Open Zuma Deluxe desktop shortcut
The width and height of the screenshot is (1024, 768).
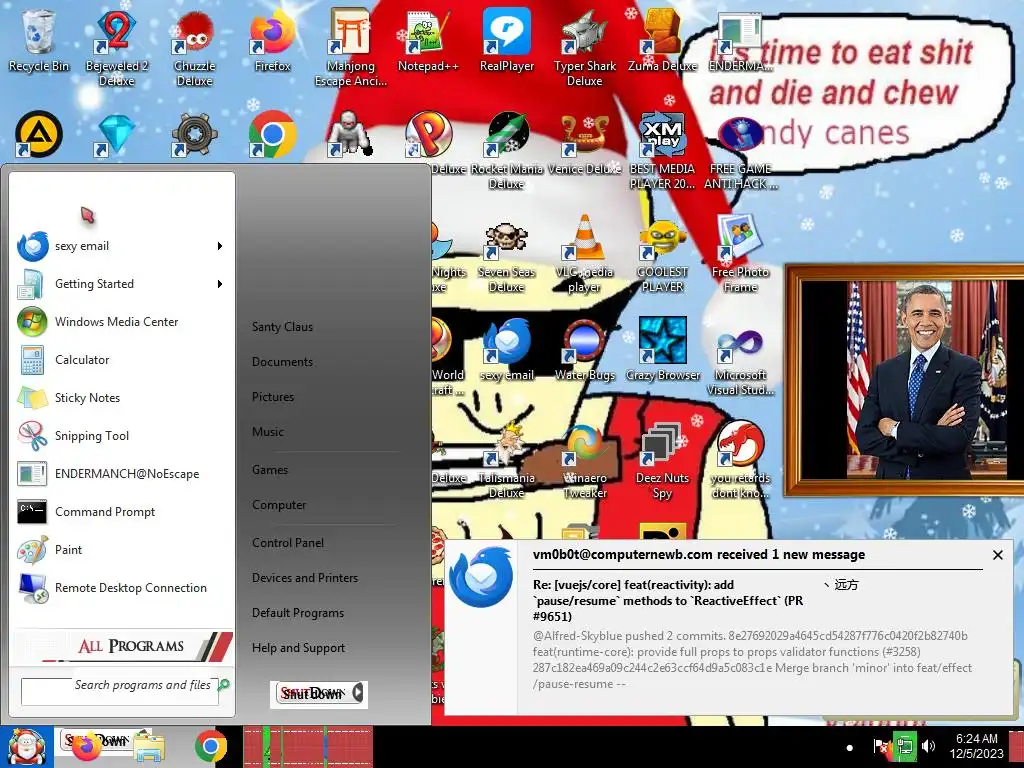click(x=662, y=40)
